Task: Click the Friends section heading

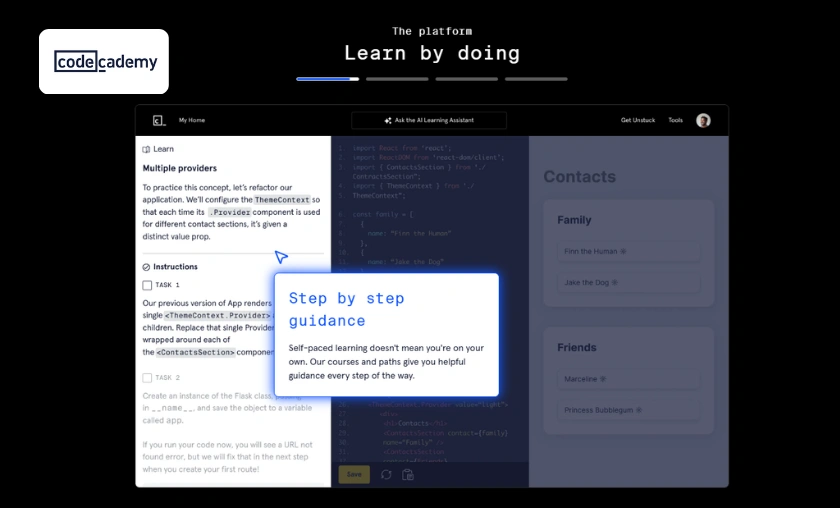Action: pos(577,348)
